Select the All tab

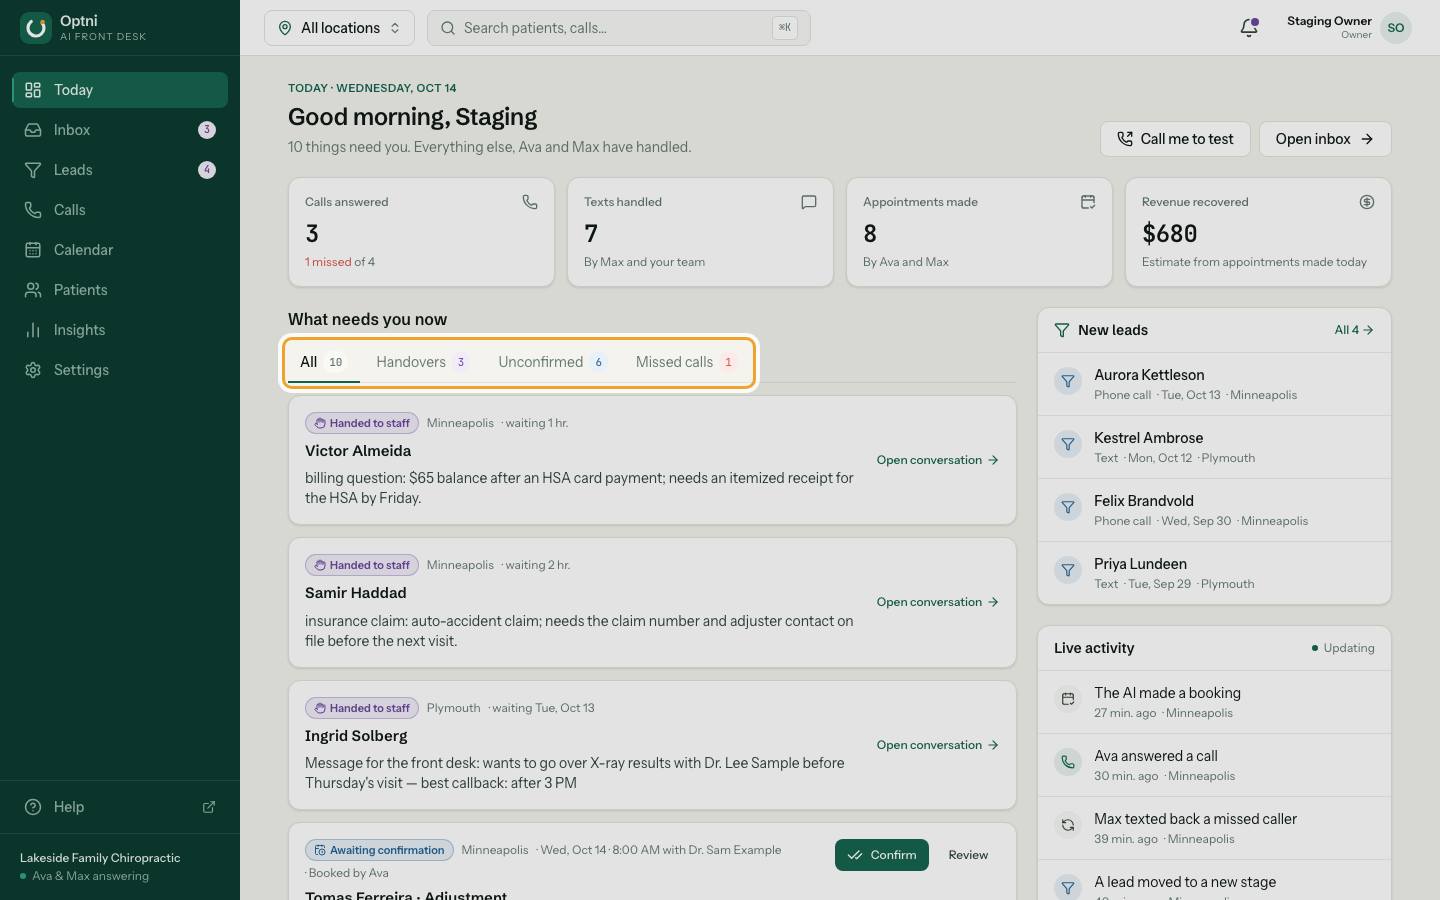click(322, 362)
